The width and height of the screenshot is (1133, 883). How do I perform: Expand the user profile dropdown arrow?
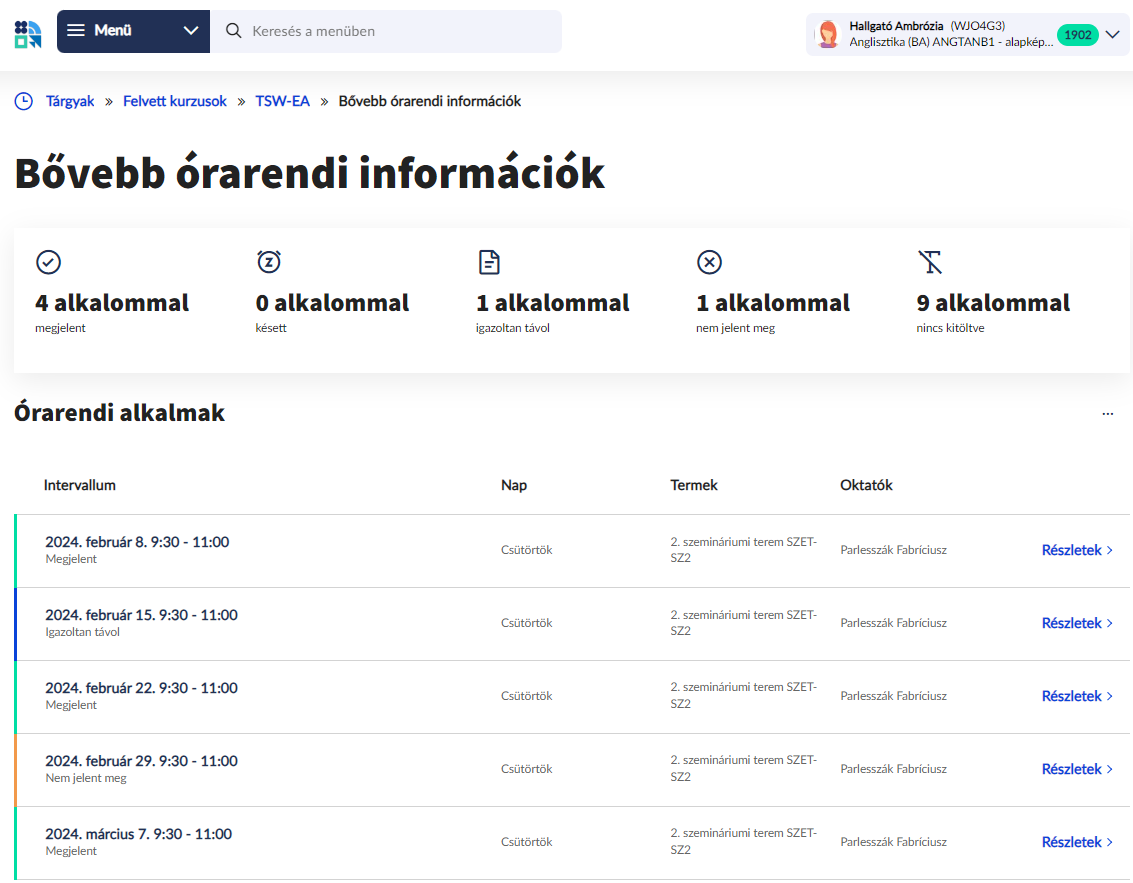point(1112,33)
